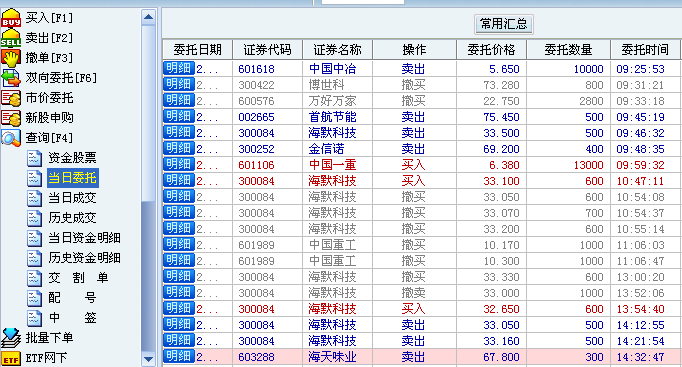Click the document icon beside 交割单

point(34,278)
